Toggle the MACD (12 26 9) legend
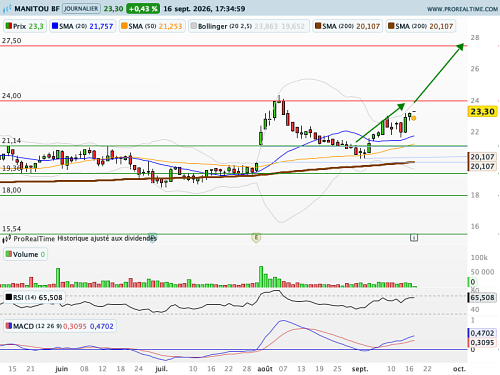This screenshot has width=500, height=375. (x=60, y=326)
